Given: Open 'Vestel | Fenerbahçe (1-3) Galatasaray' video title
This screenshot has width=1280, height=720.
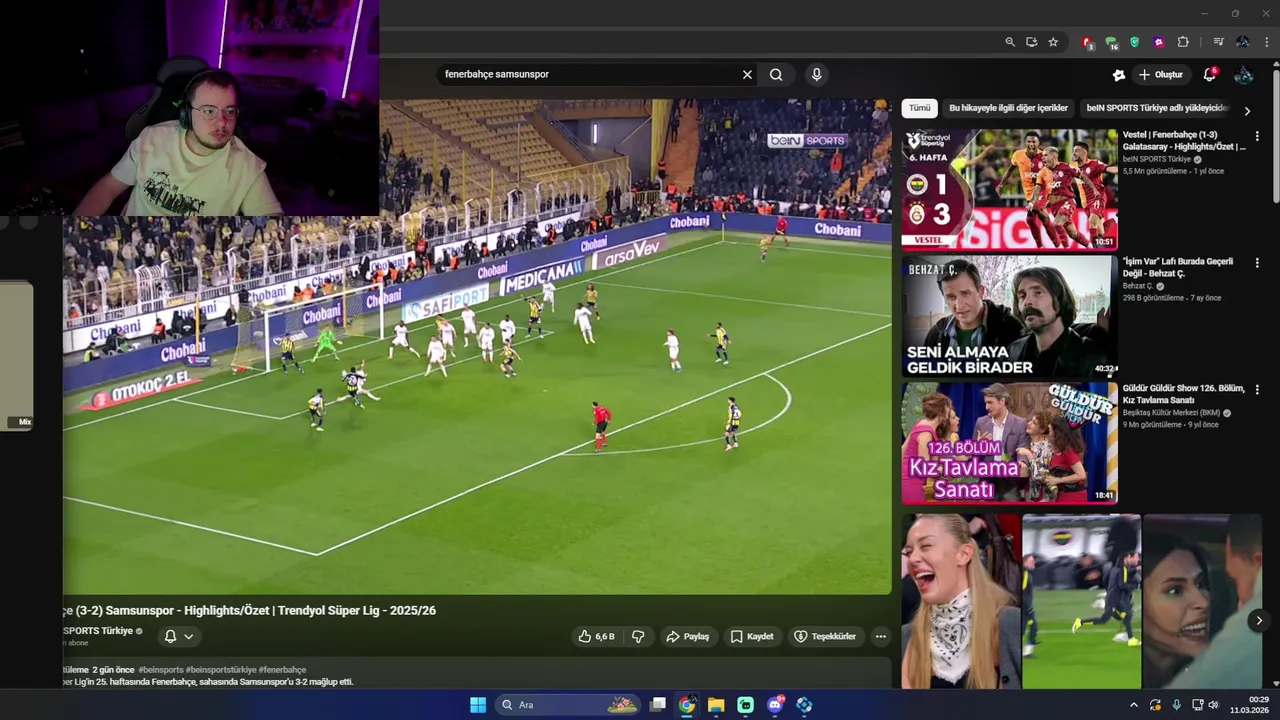Looking at the screenshot, I should 1184,140.
